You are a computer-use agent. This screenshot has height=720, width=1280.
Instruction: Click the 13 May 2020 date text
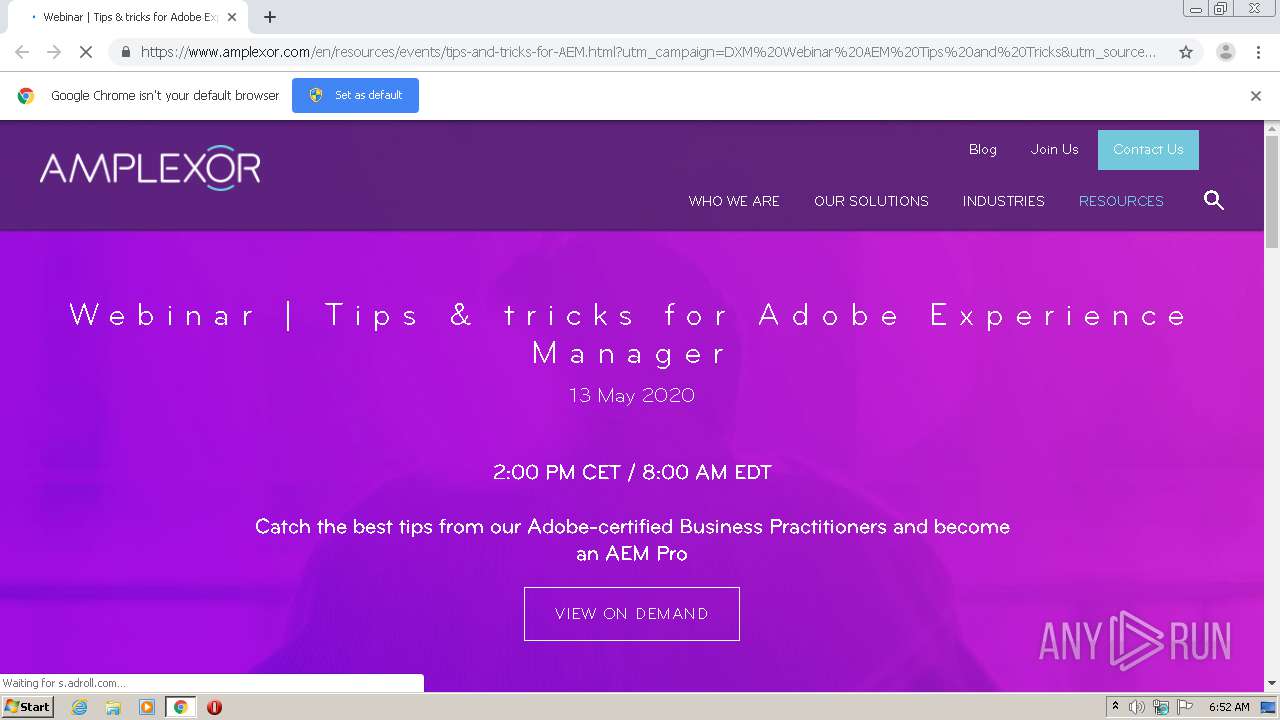(632, 396)
